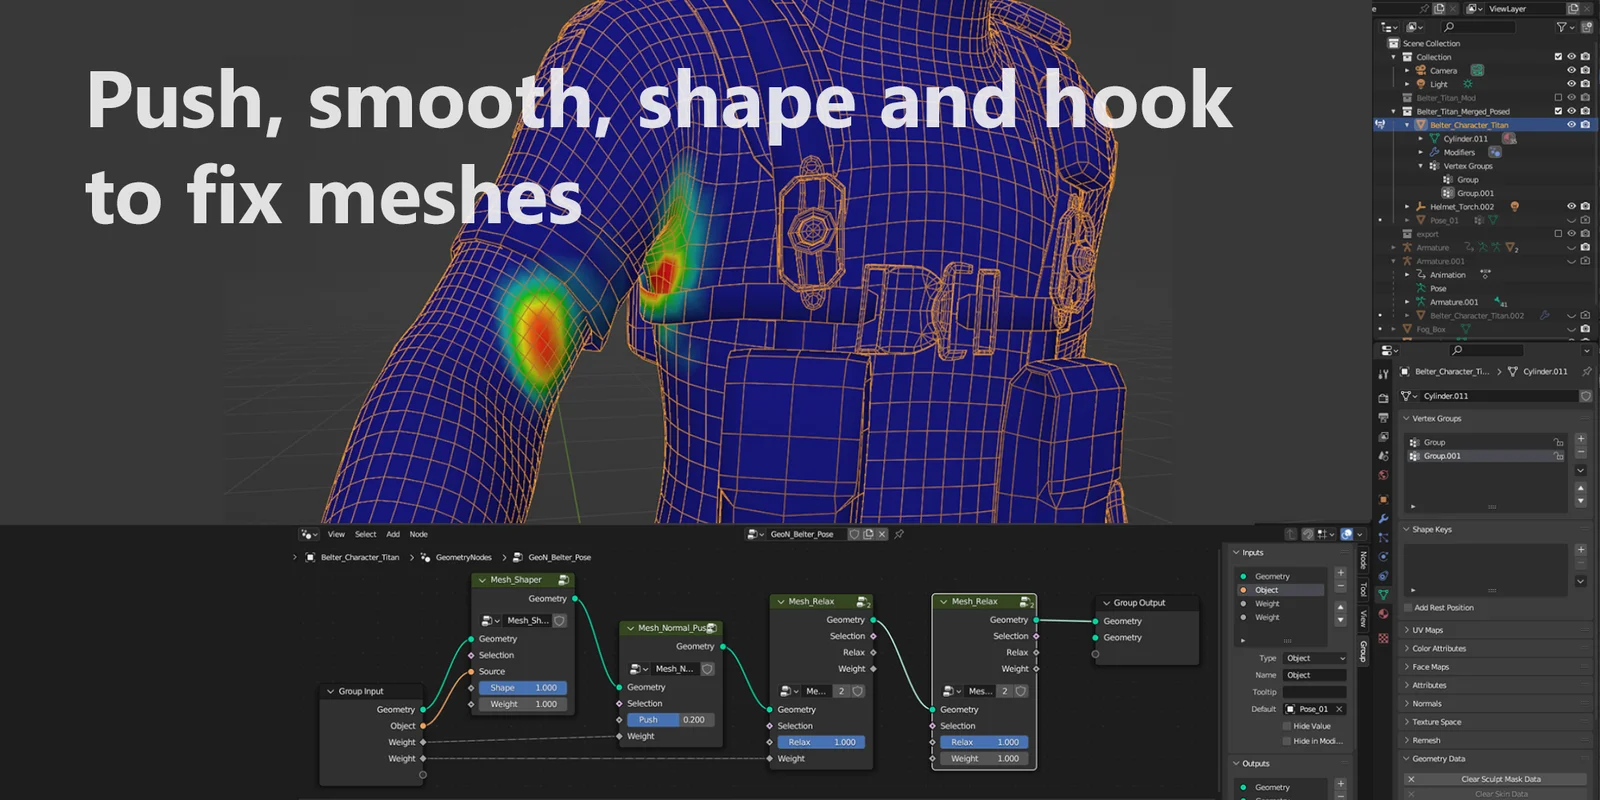The width and height of the screenshot is (1600, 800).
Task: Open the Material properties tab
Action: (x=1383, y=614)
